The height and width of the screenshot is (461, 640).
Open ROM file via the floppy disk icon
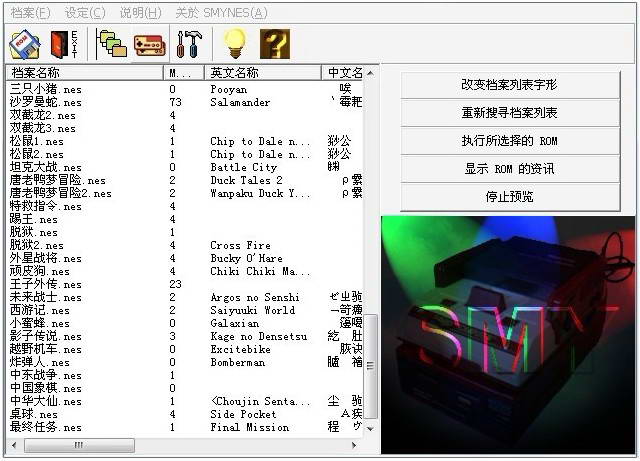point(24,43)
